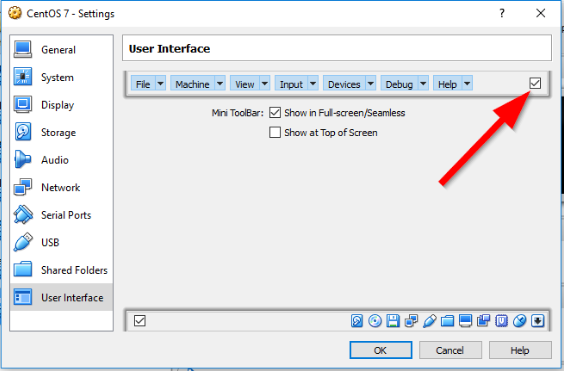Click the video capture status bar indicator
Image resolution: width=564 pixels, height=371 pixels.
coord(483,321)
